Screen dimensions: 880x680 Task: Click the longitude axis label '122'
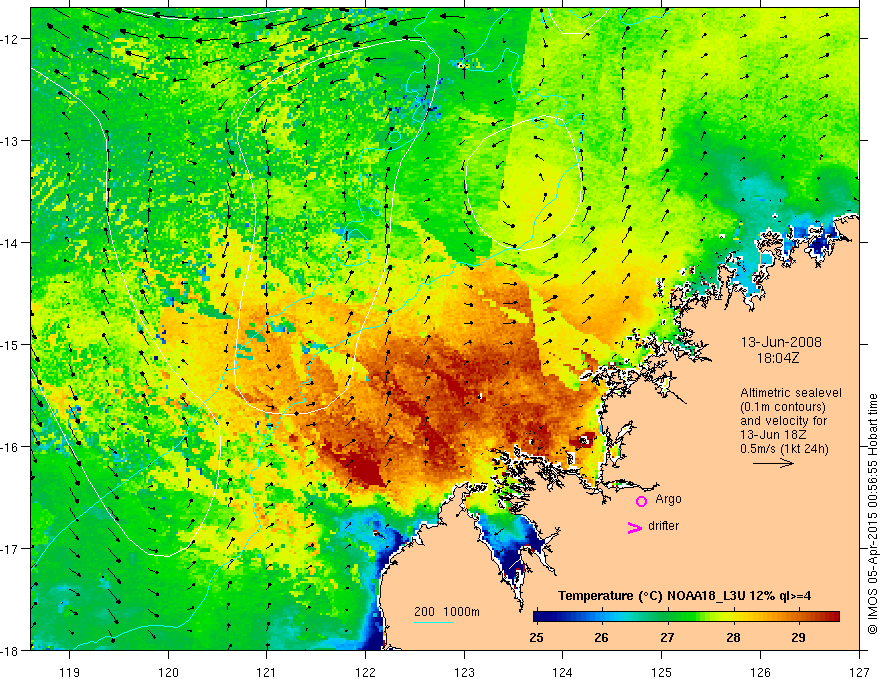[365, 672]
